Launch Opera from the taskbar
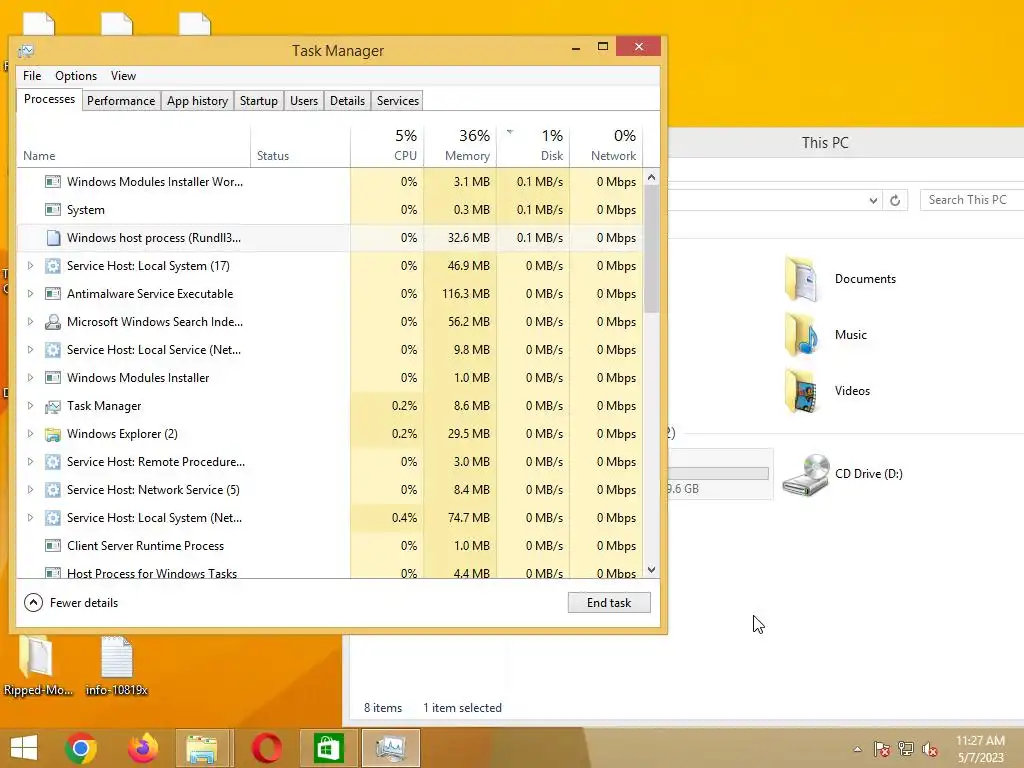 tap(266, 748)
